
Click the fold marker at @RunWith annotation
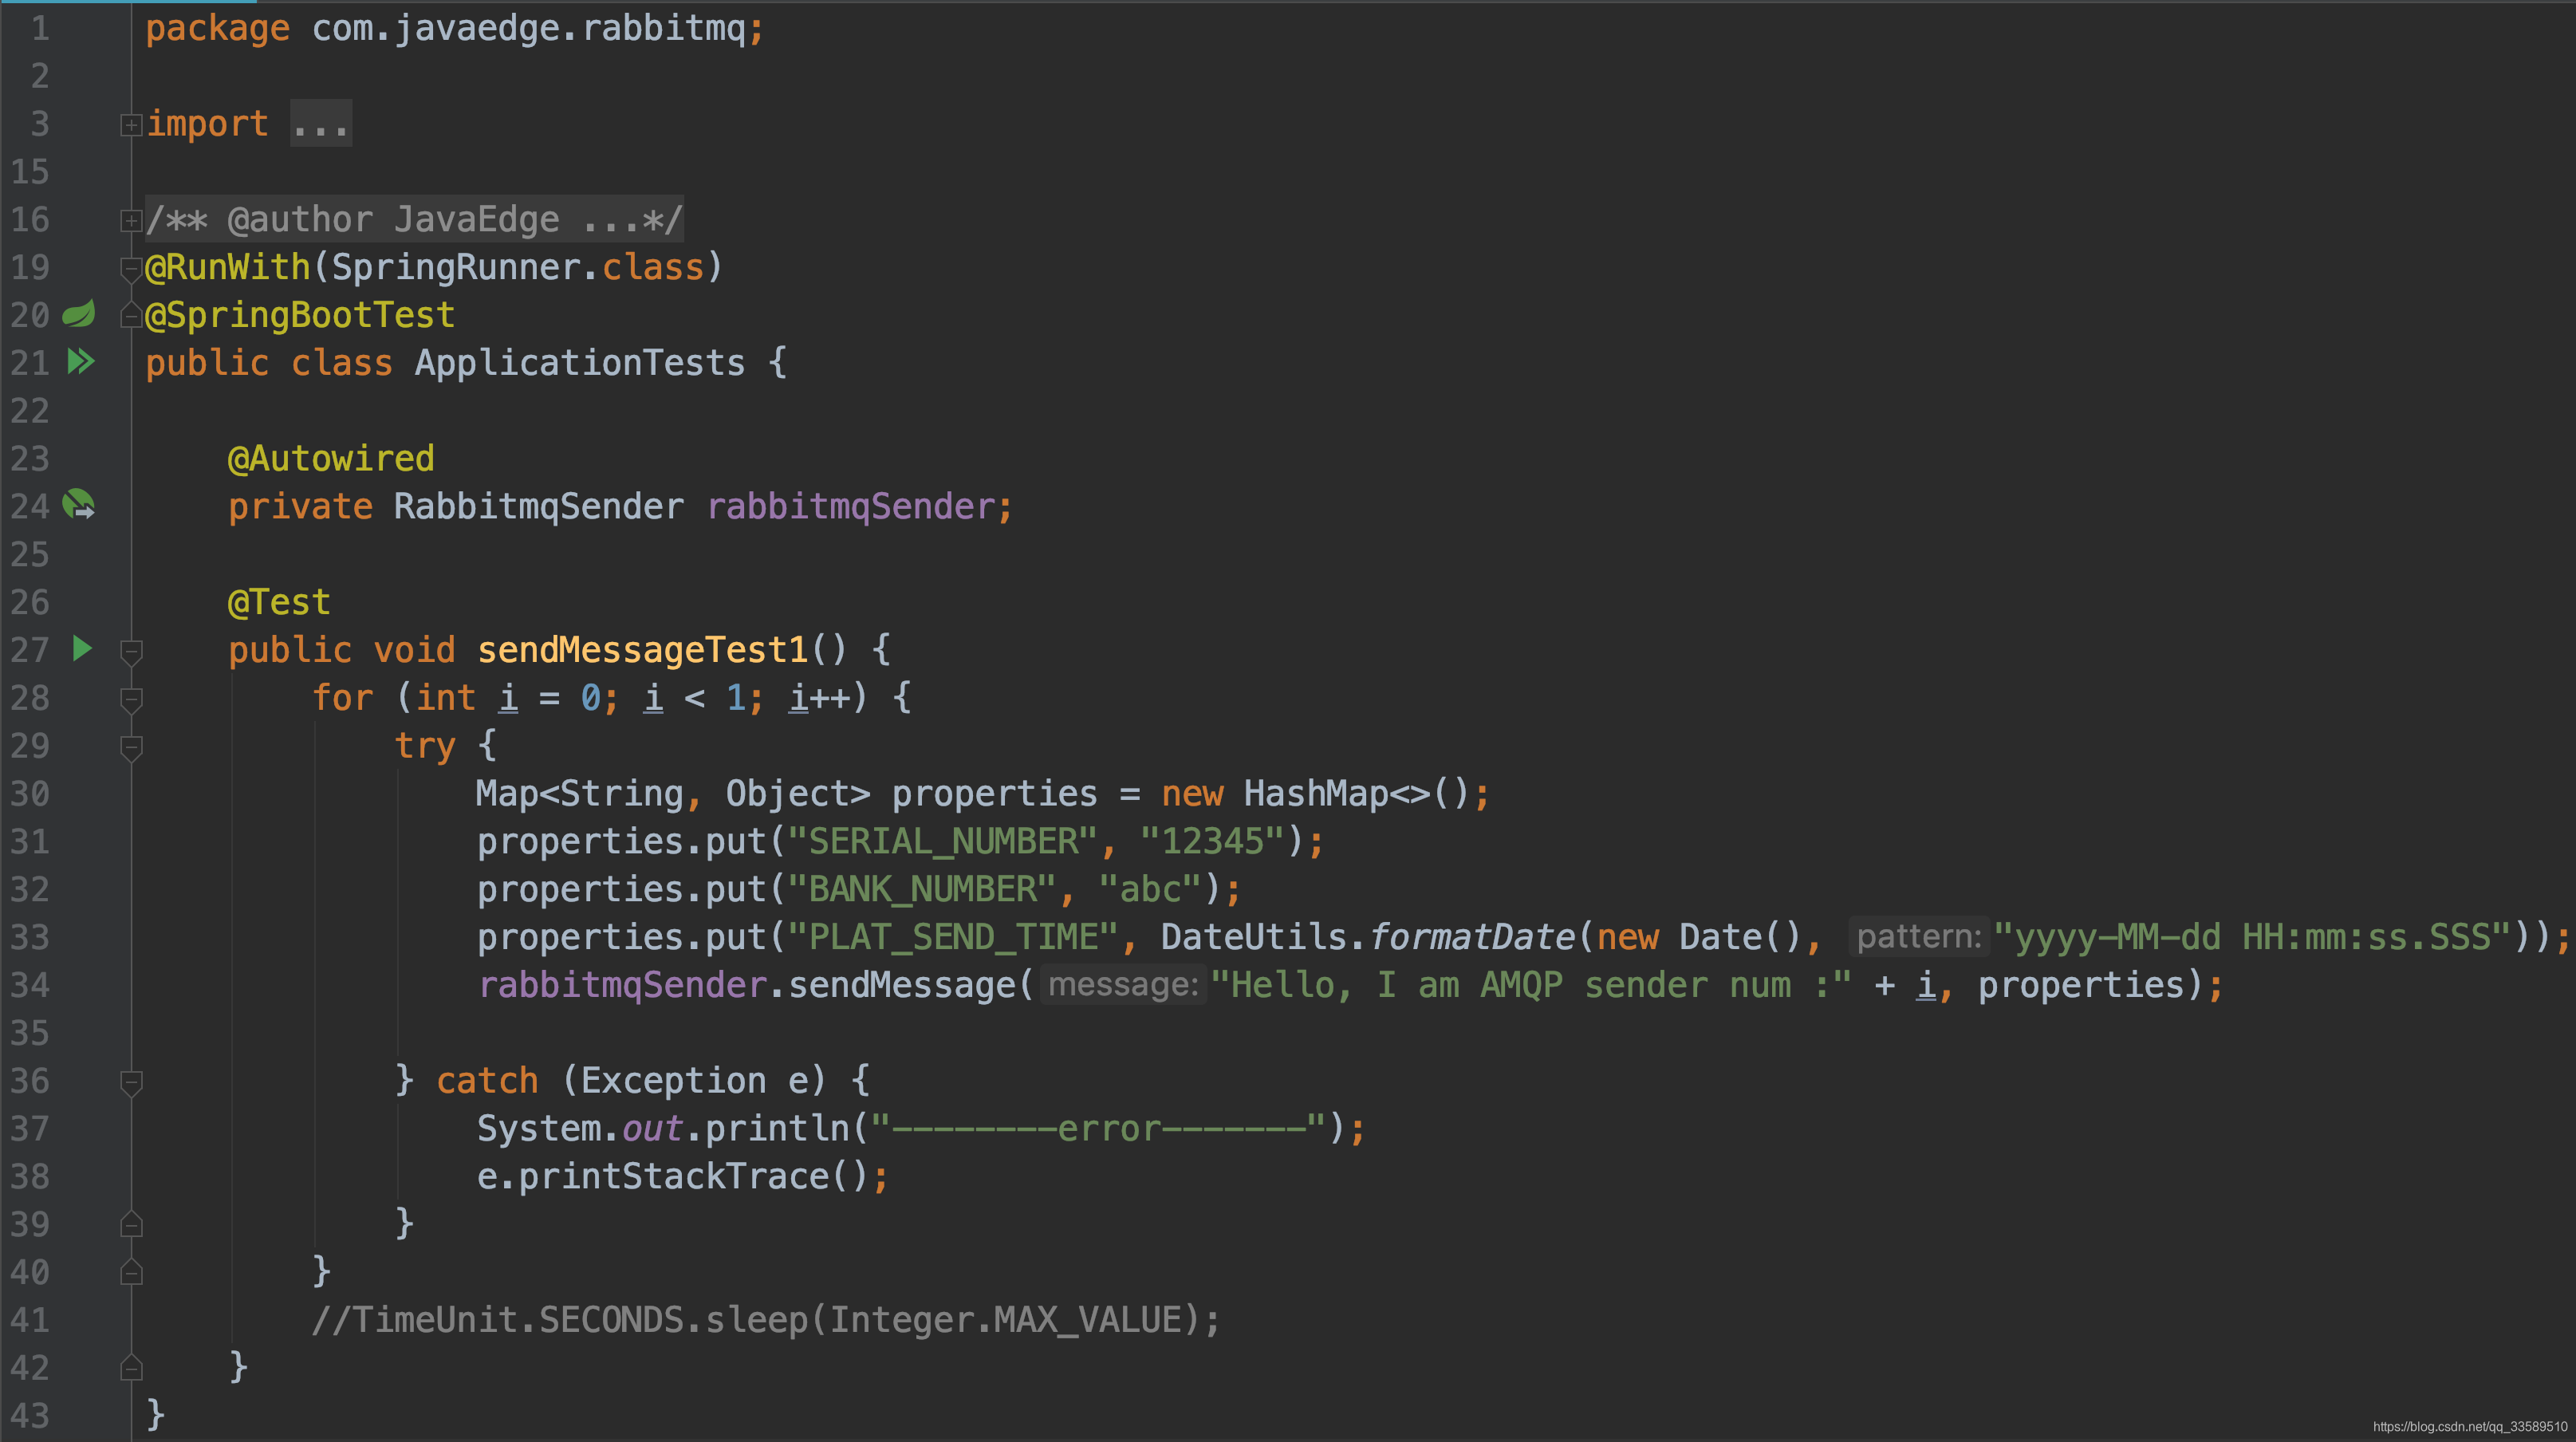point(131,268)
